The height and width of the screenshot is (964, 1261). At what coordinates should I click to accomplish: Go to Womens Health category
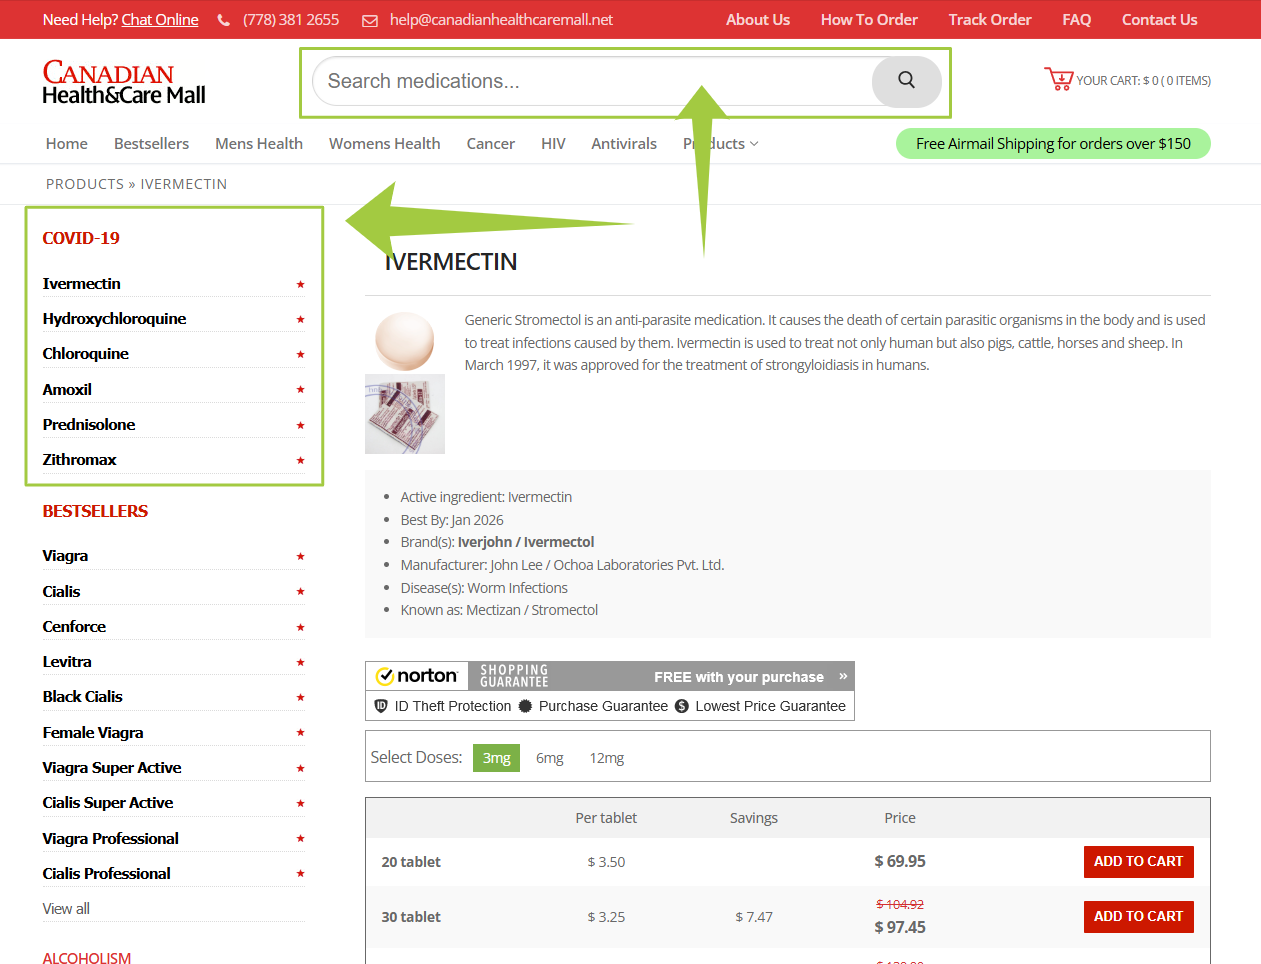385,144
